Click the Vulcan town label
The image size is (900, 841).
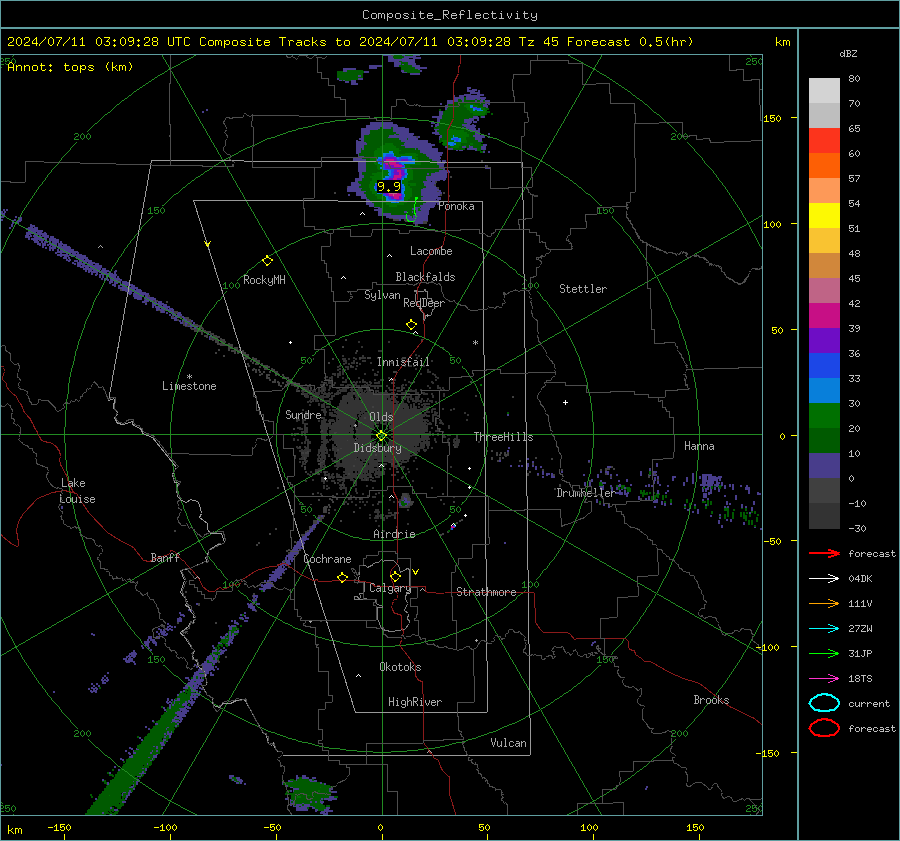click(508, 743)
